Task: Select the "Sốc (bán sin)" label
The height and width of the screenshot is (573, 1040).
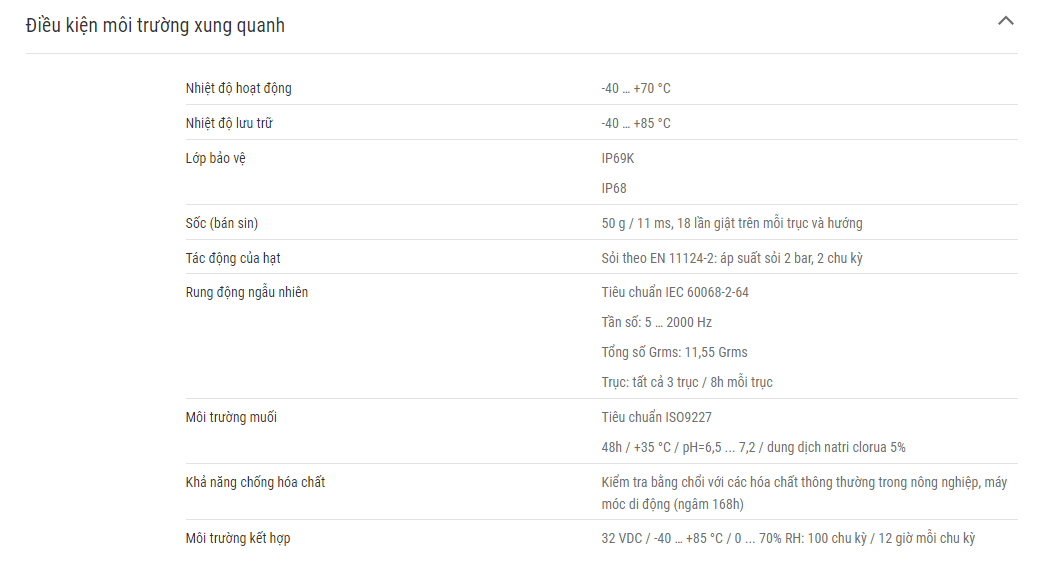Action: [222, 223]
